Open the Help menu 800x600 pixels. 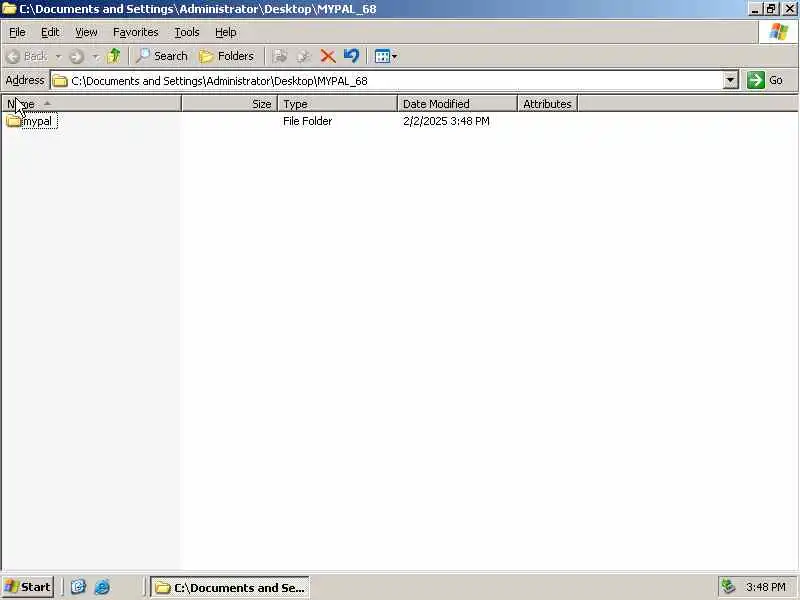(226, 32)
